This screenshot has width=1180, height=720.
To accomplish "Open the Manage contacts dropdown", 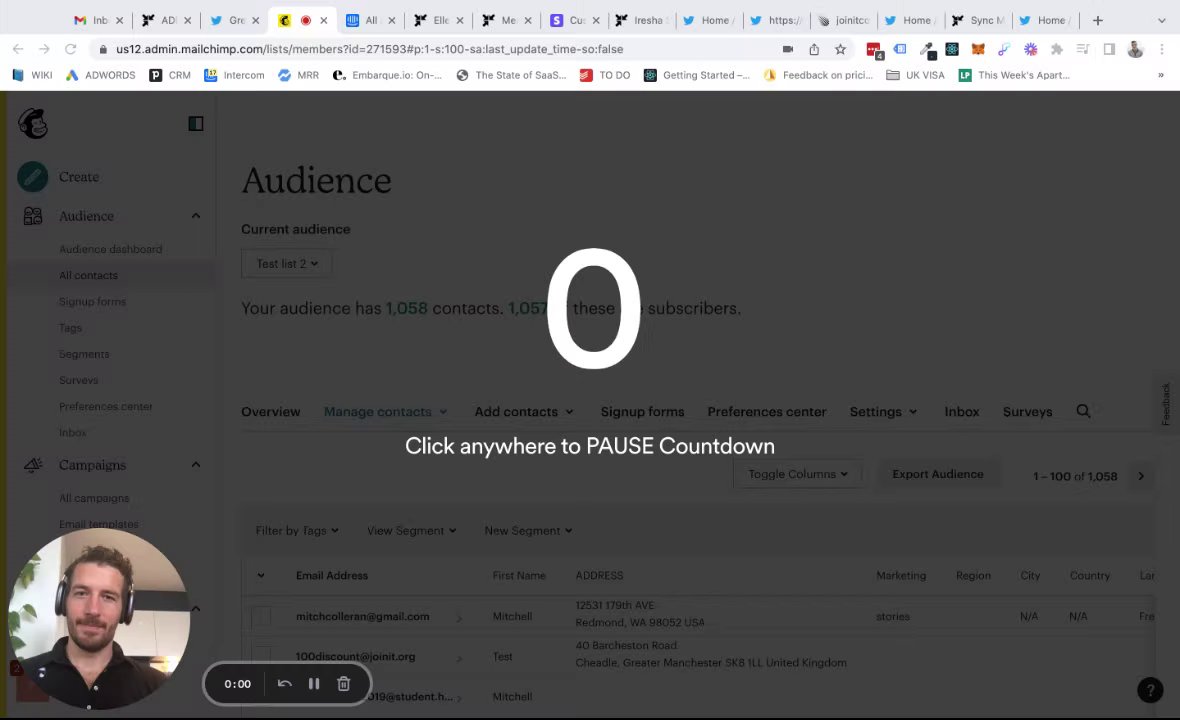I will tap(385, 412).
